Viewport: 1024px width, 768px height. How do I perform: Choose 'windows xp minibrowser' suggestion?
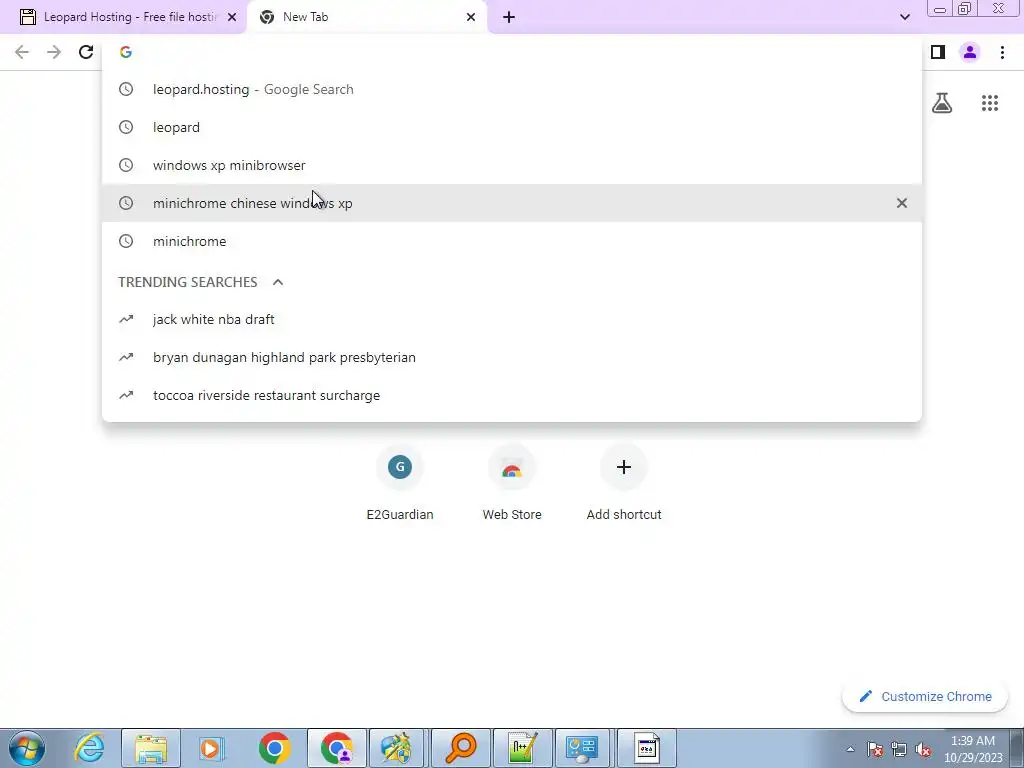coord(512,165)
